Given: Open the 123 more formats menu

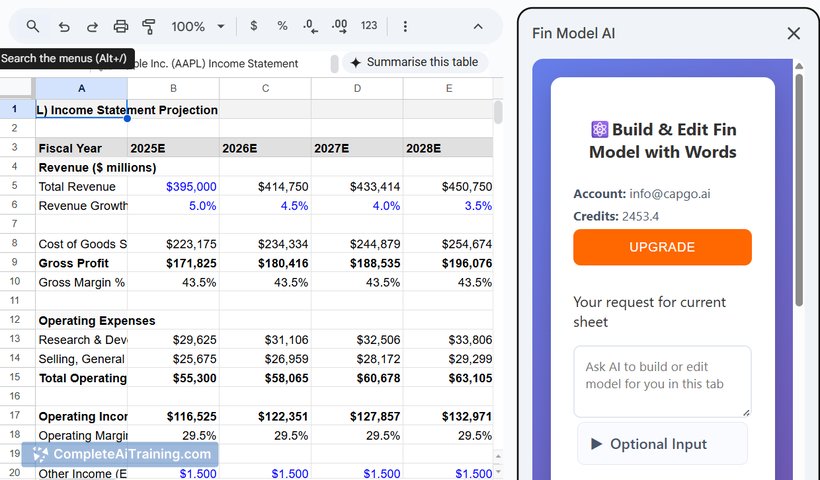Looking at the screenshot, I should pyautogui.click(x=369, y=26).
